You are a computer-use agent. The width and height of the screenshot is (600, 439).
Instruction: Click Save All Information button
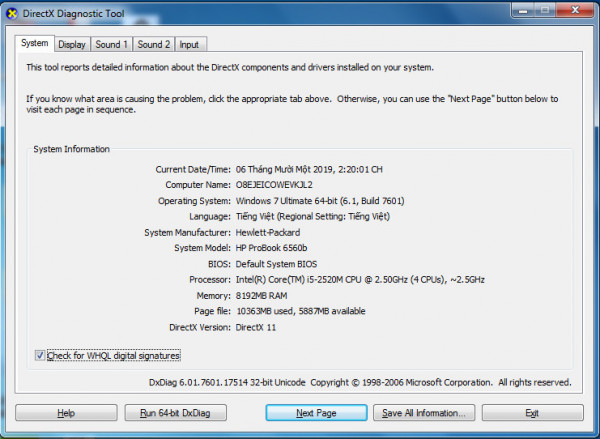point(424,413)
